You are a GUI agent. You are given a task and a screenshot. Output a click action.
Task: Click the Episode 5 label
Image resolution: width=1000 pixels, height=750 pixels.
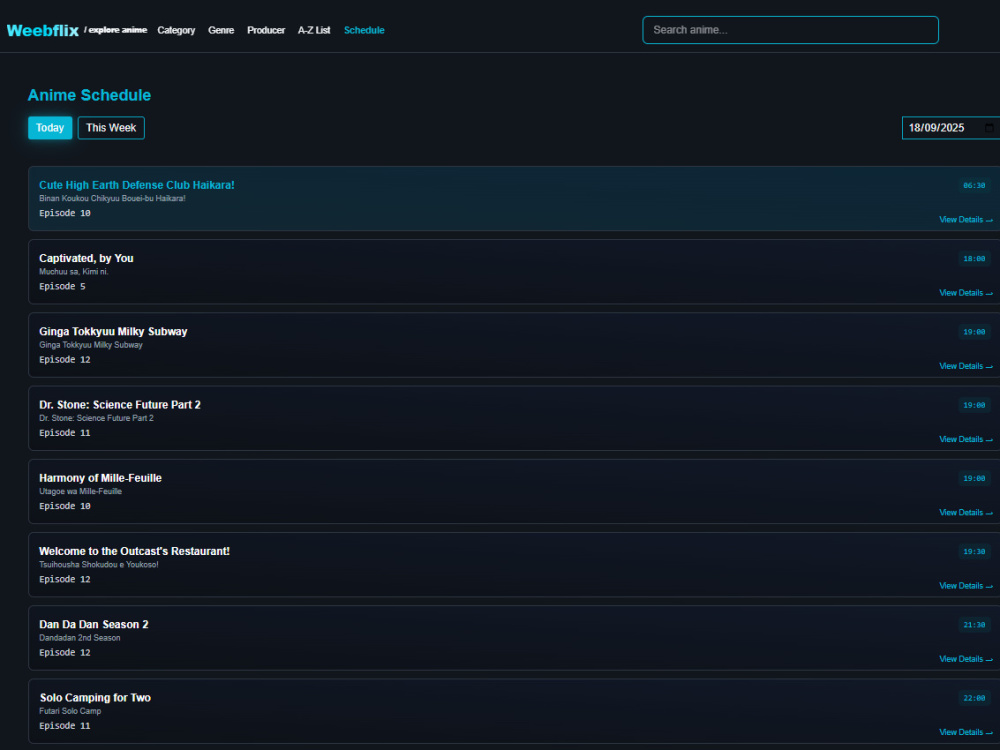click(x=62, y=286)
